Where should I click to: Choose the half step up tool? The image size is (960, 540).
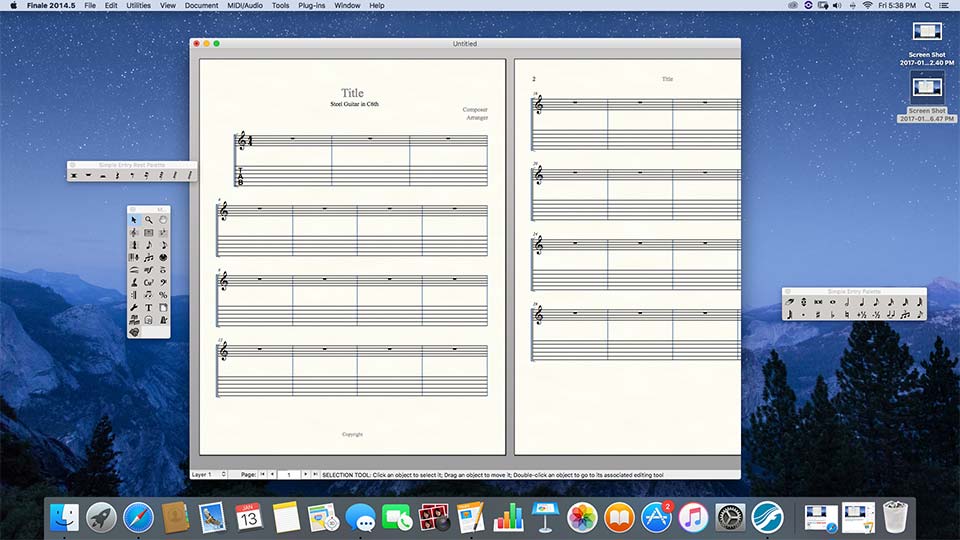point(862,315)
